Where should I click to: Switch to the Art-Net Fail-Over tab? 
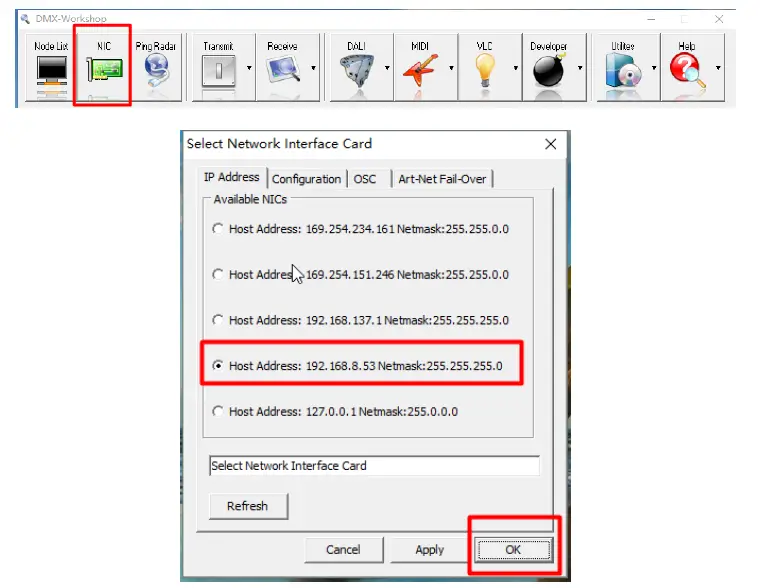click(x=442, y=179)
